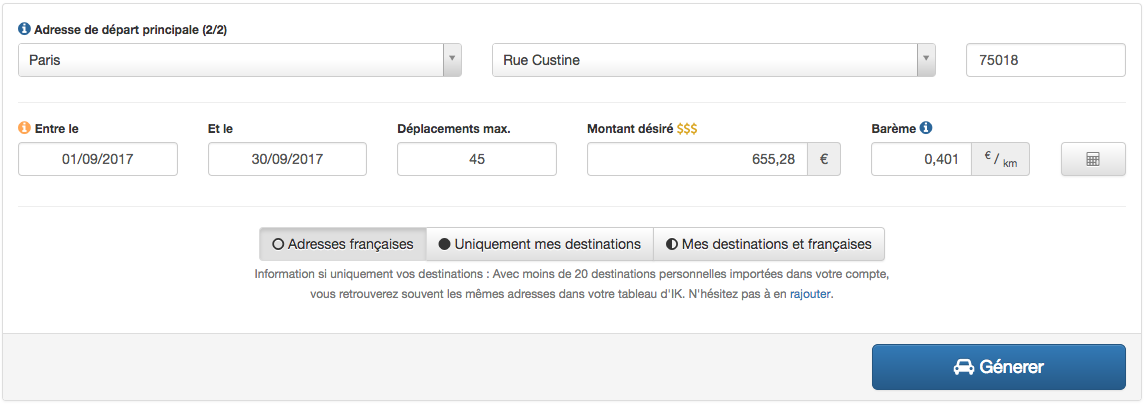This screenshot has width=1144, height=406.
Task: Click the info icon next to Barème
Action: point(926,128)
